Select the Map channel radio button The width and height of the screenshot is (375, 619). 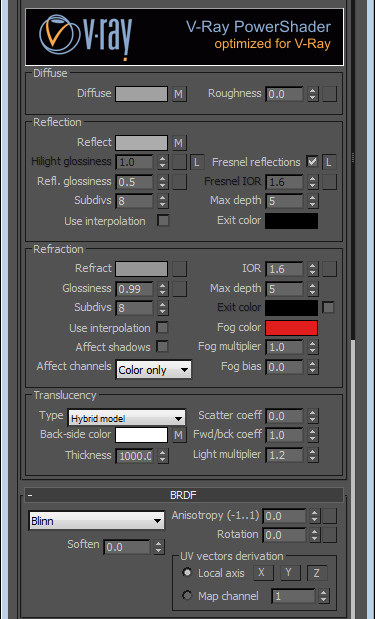coord(187,595)
